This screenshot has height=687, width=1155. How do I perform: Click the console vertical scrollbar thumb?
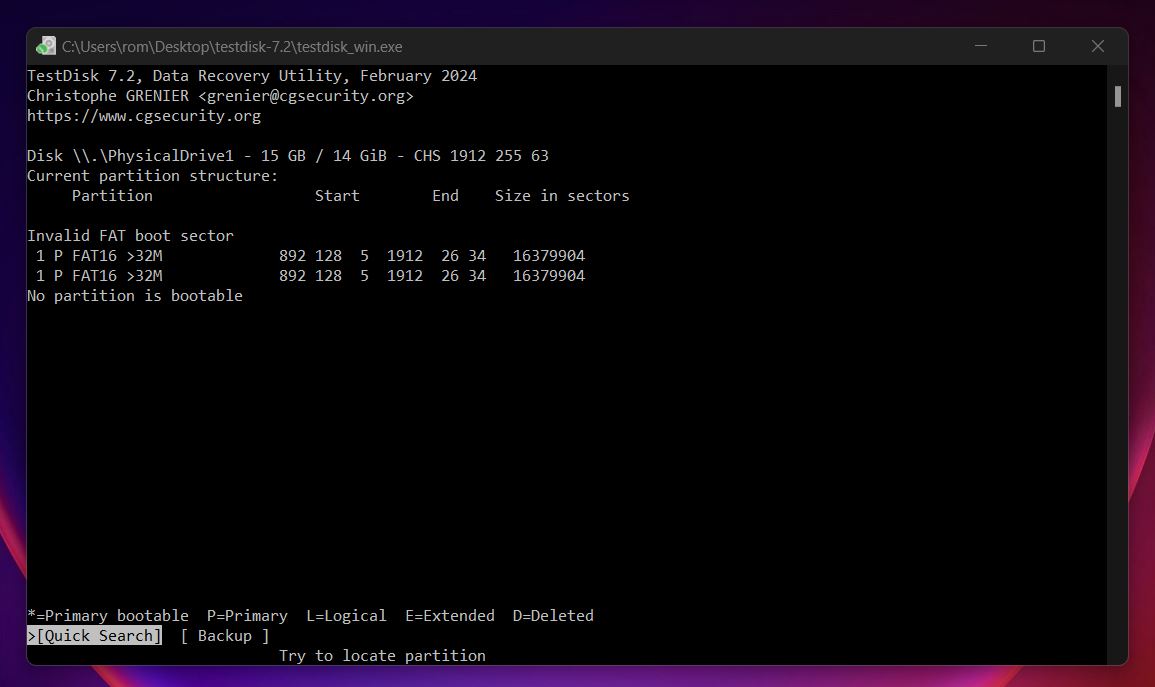(x=1117, y=96)
